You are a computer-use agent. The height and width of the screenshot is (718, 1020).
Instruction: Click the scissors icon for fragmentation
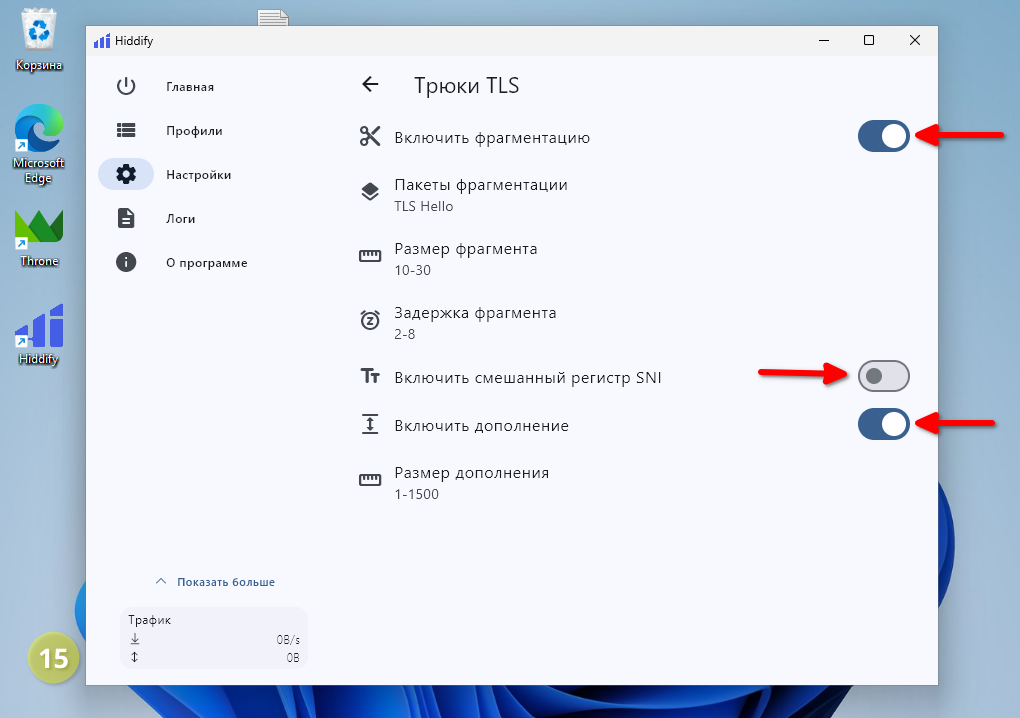point(369,136)
